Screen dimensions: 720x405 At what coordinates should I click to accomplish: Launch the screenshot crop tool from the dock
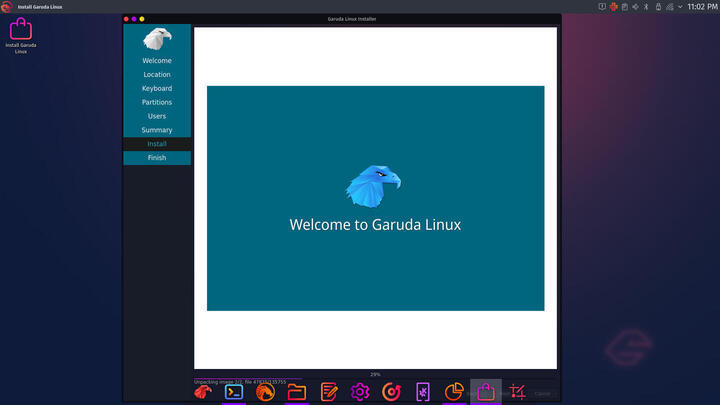pos(517,392)
